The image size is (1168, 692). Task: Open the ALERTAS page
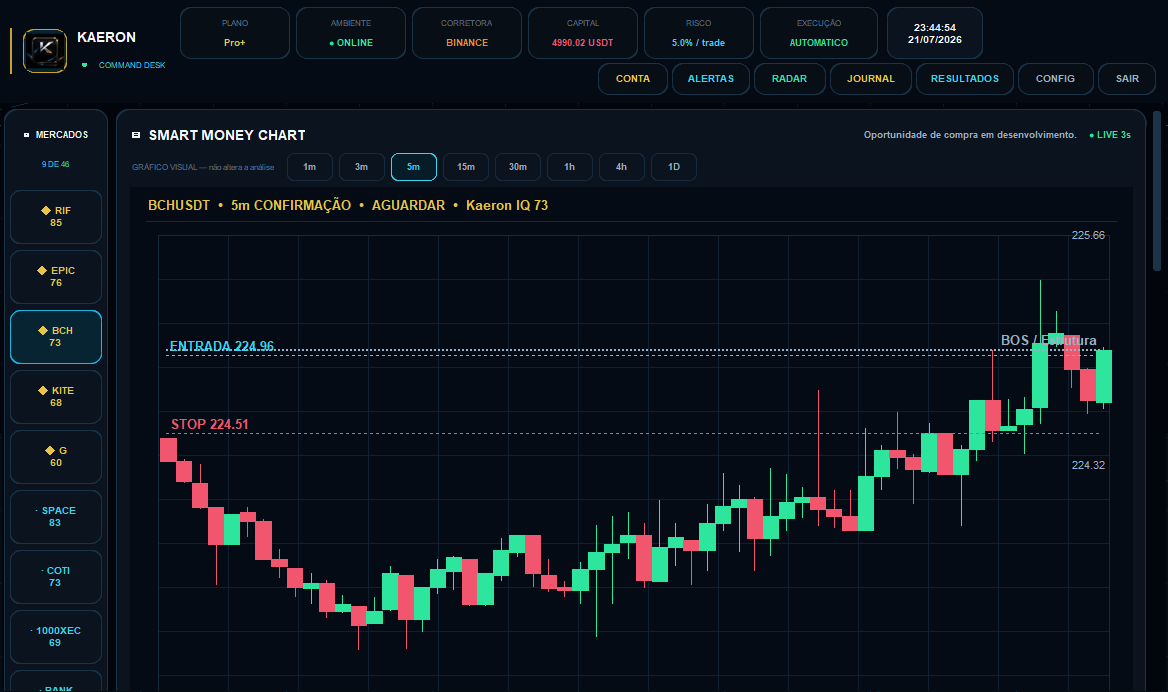coord(711,78)
